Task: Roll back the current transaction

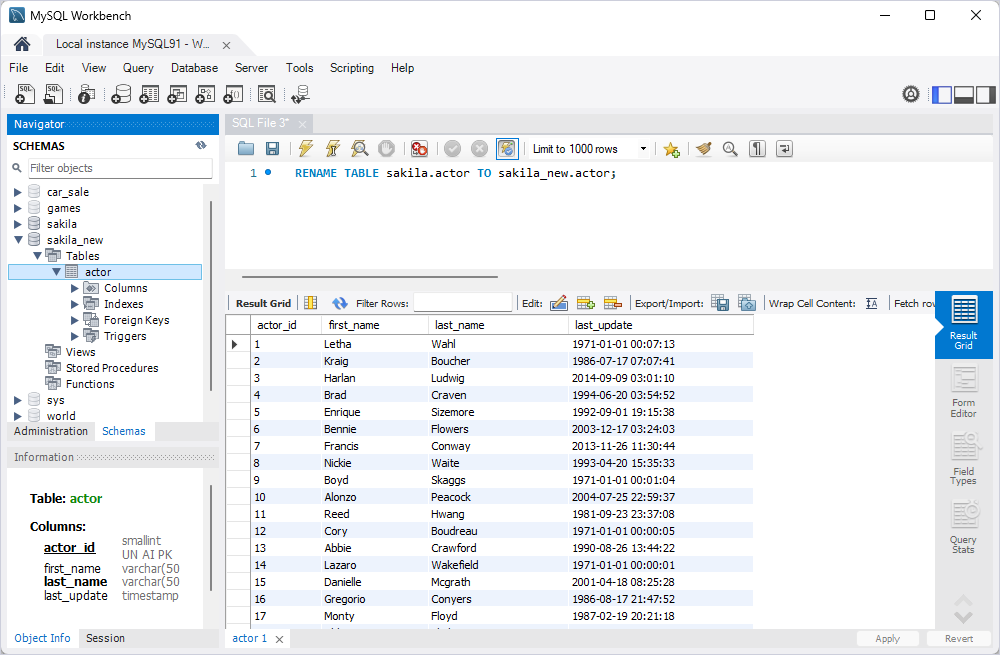Action: click(x=479, y=149)
